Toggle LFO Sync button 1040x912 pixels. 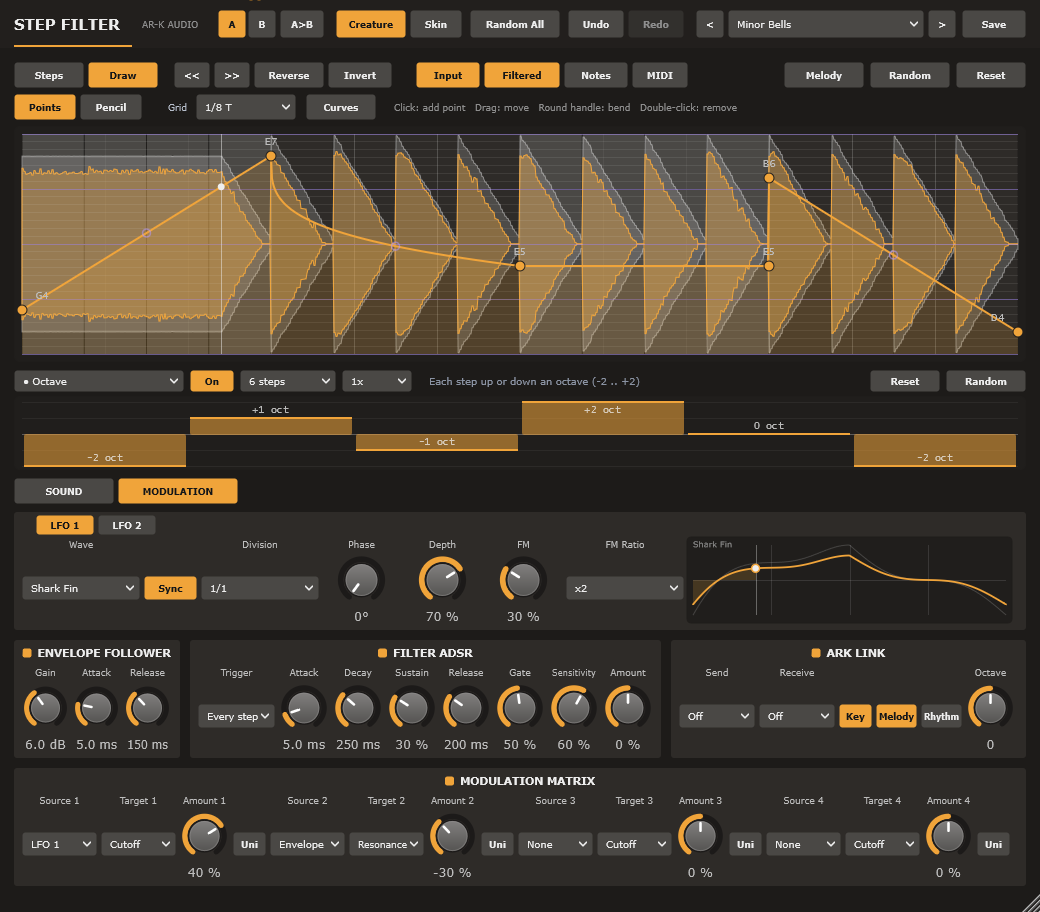170,588
